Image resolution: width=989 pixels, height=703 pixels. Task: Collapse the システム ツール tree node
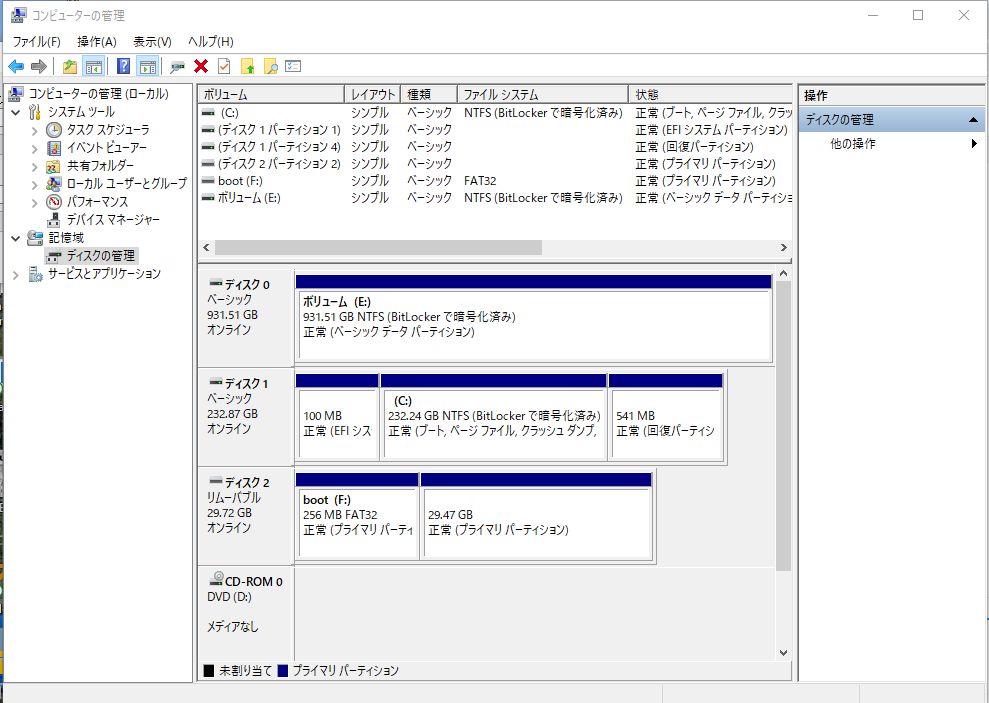tap(16, 112)
